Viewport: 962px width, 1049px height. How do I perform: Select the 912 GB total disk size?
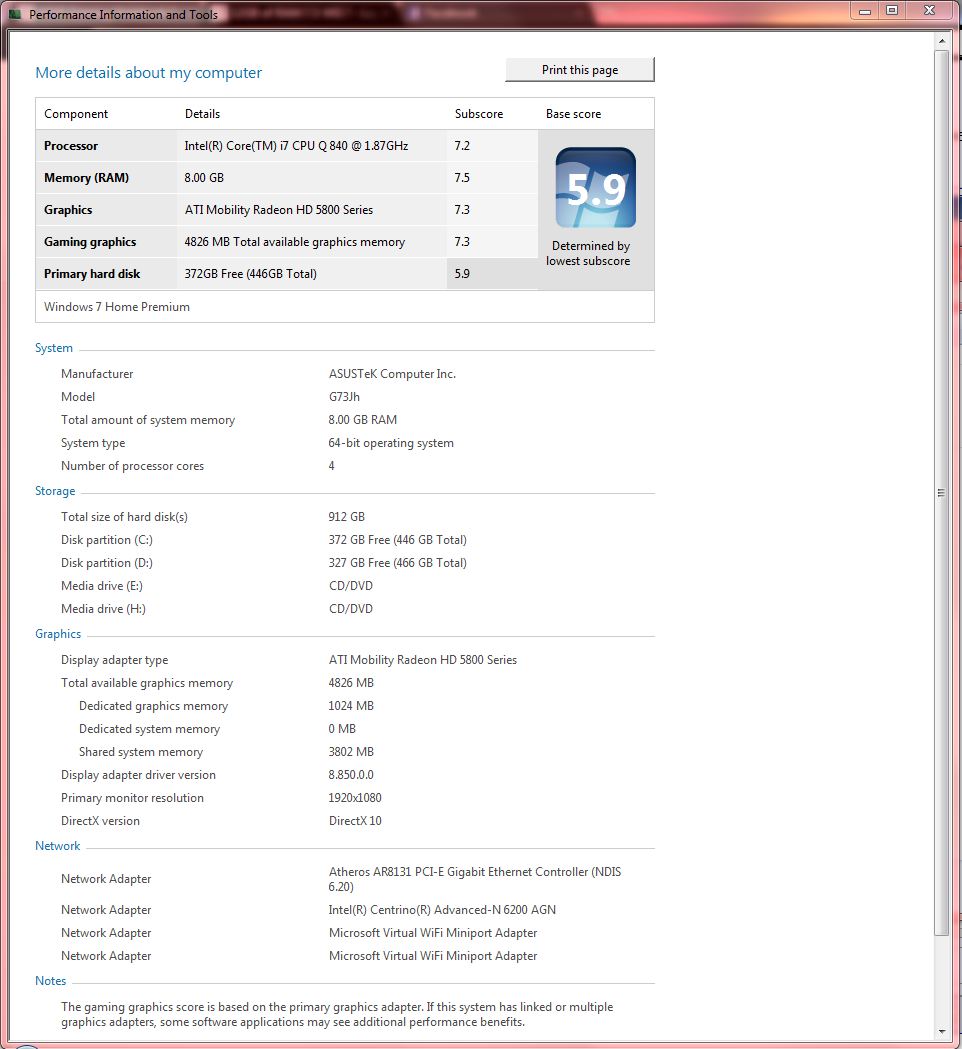tap(347, 516)
